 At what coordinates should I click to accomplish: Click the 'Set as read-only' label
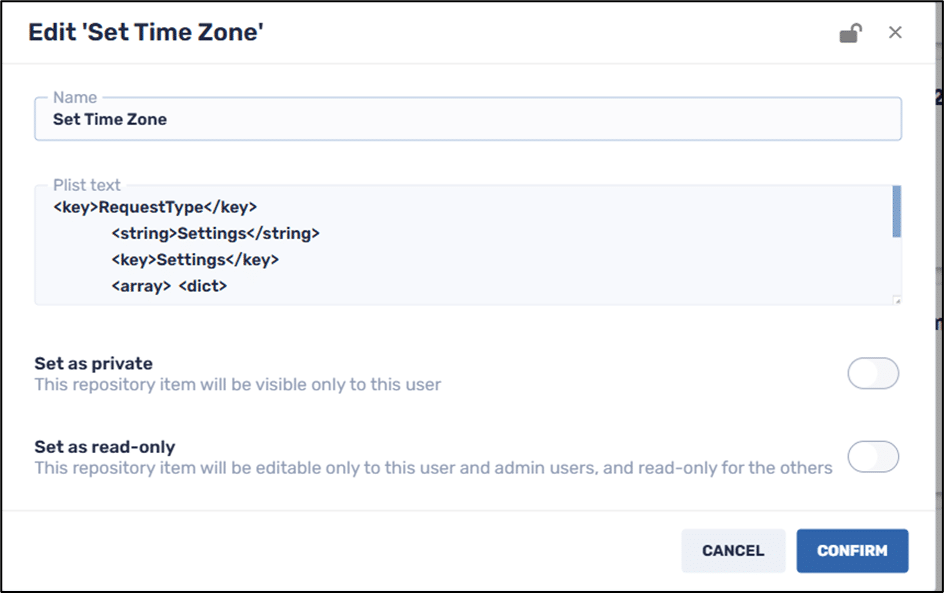104,447
